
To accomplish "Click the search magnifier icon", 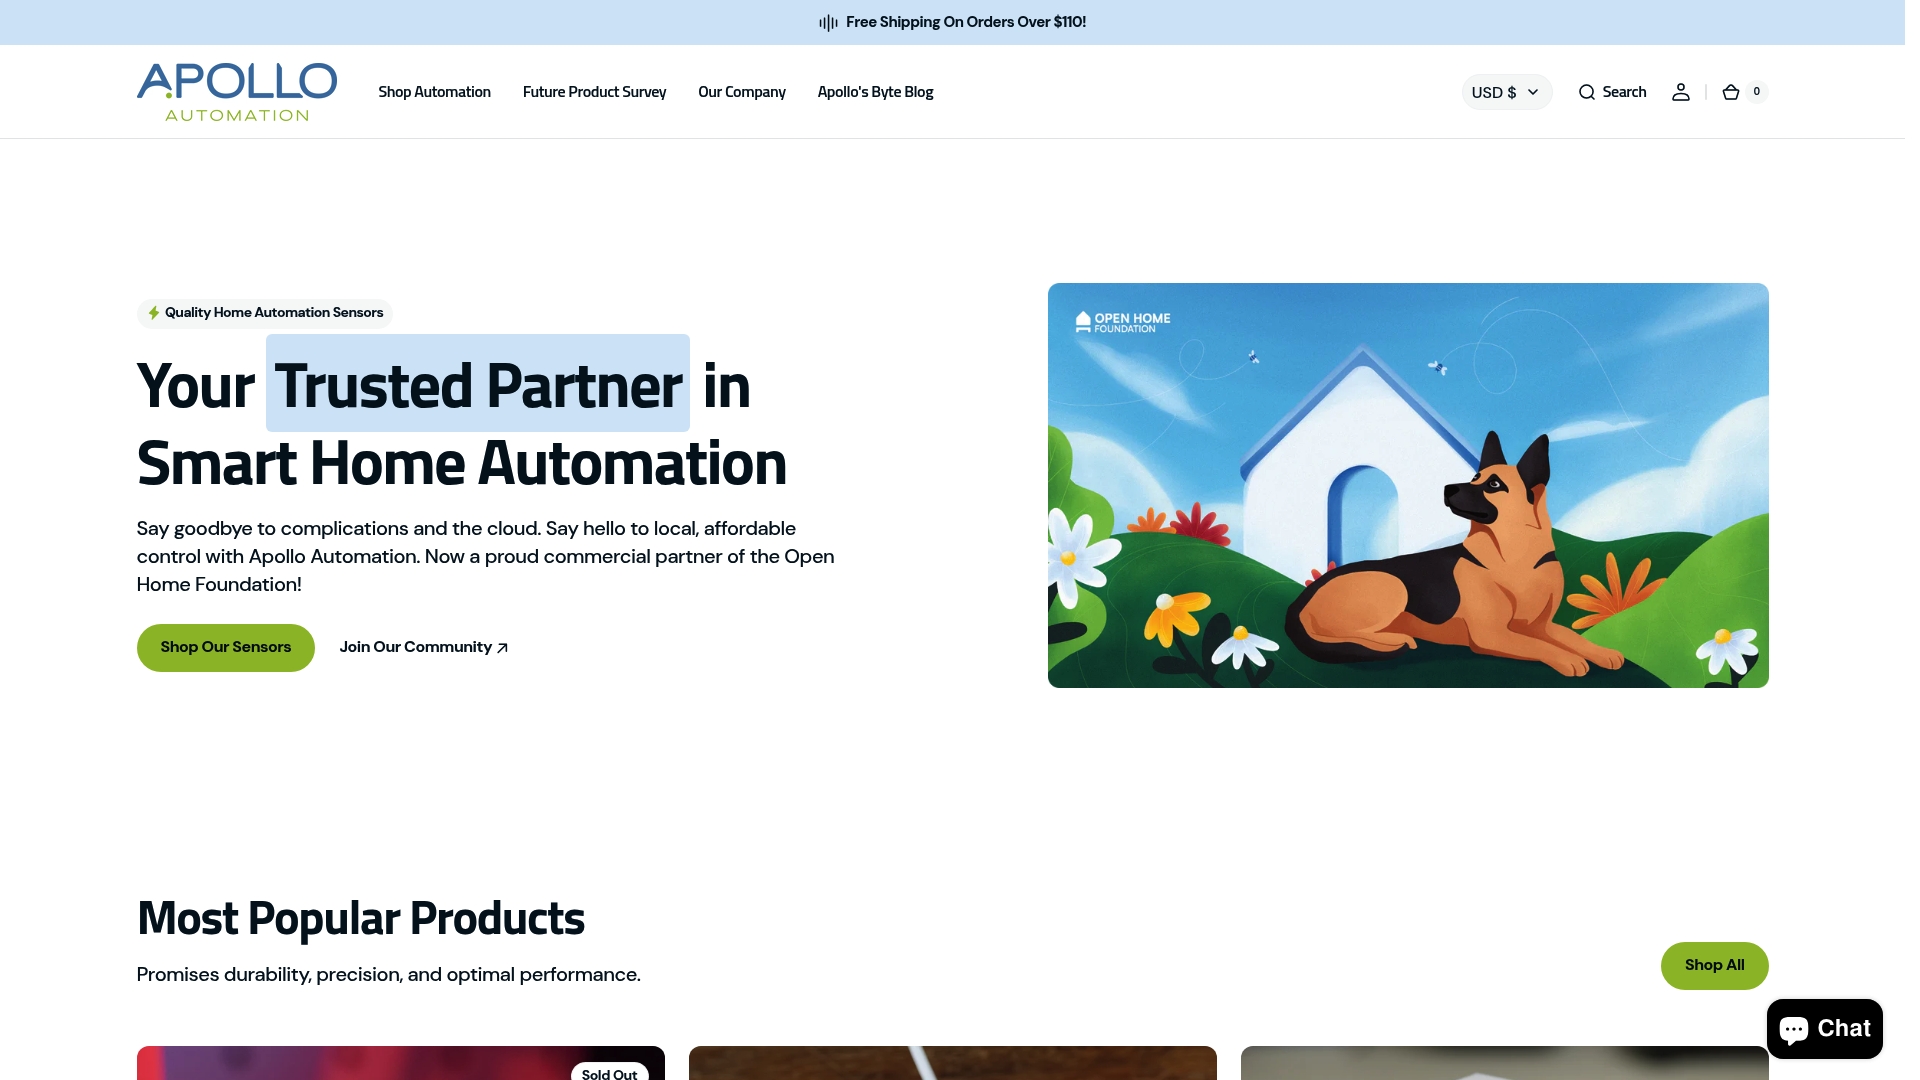I will (x=1587, y=92).
